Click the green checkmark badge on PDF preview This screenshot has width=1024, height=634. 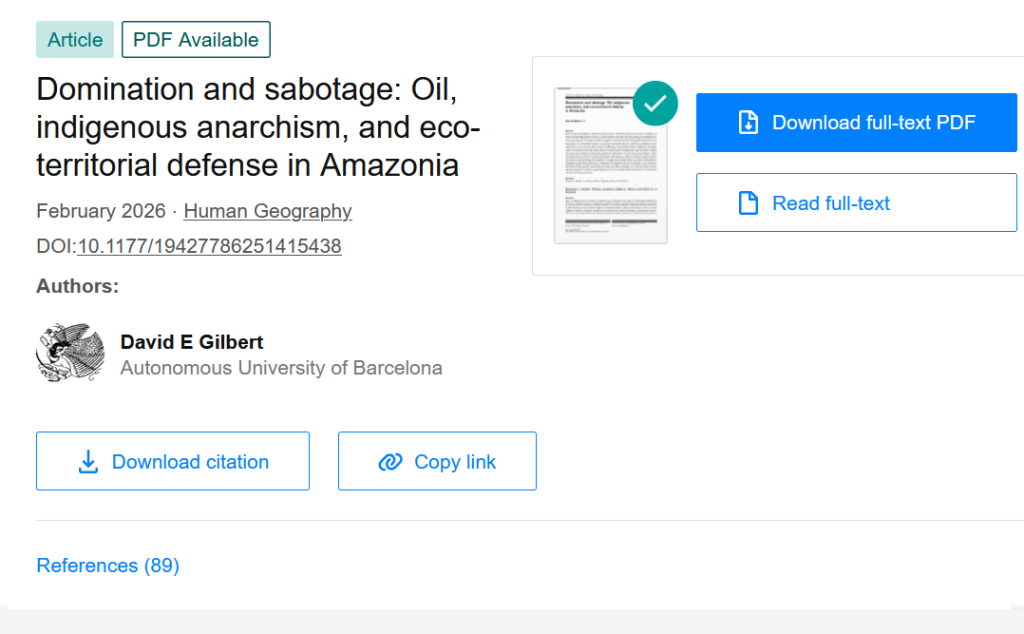pos(655,103)
